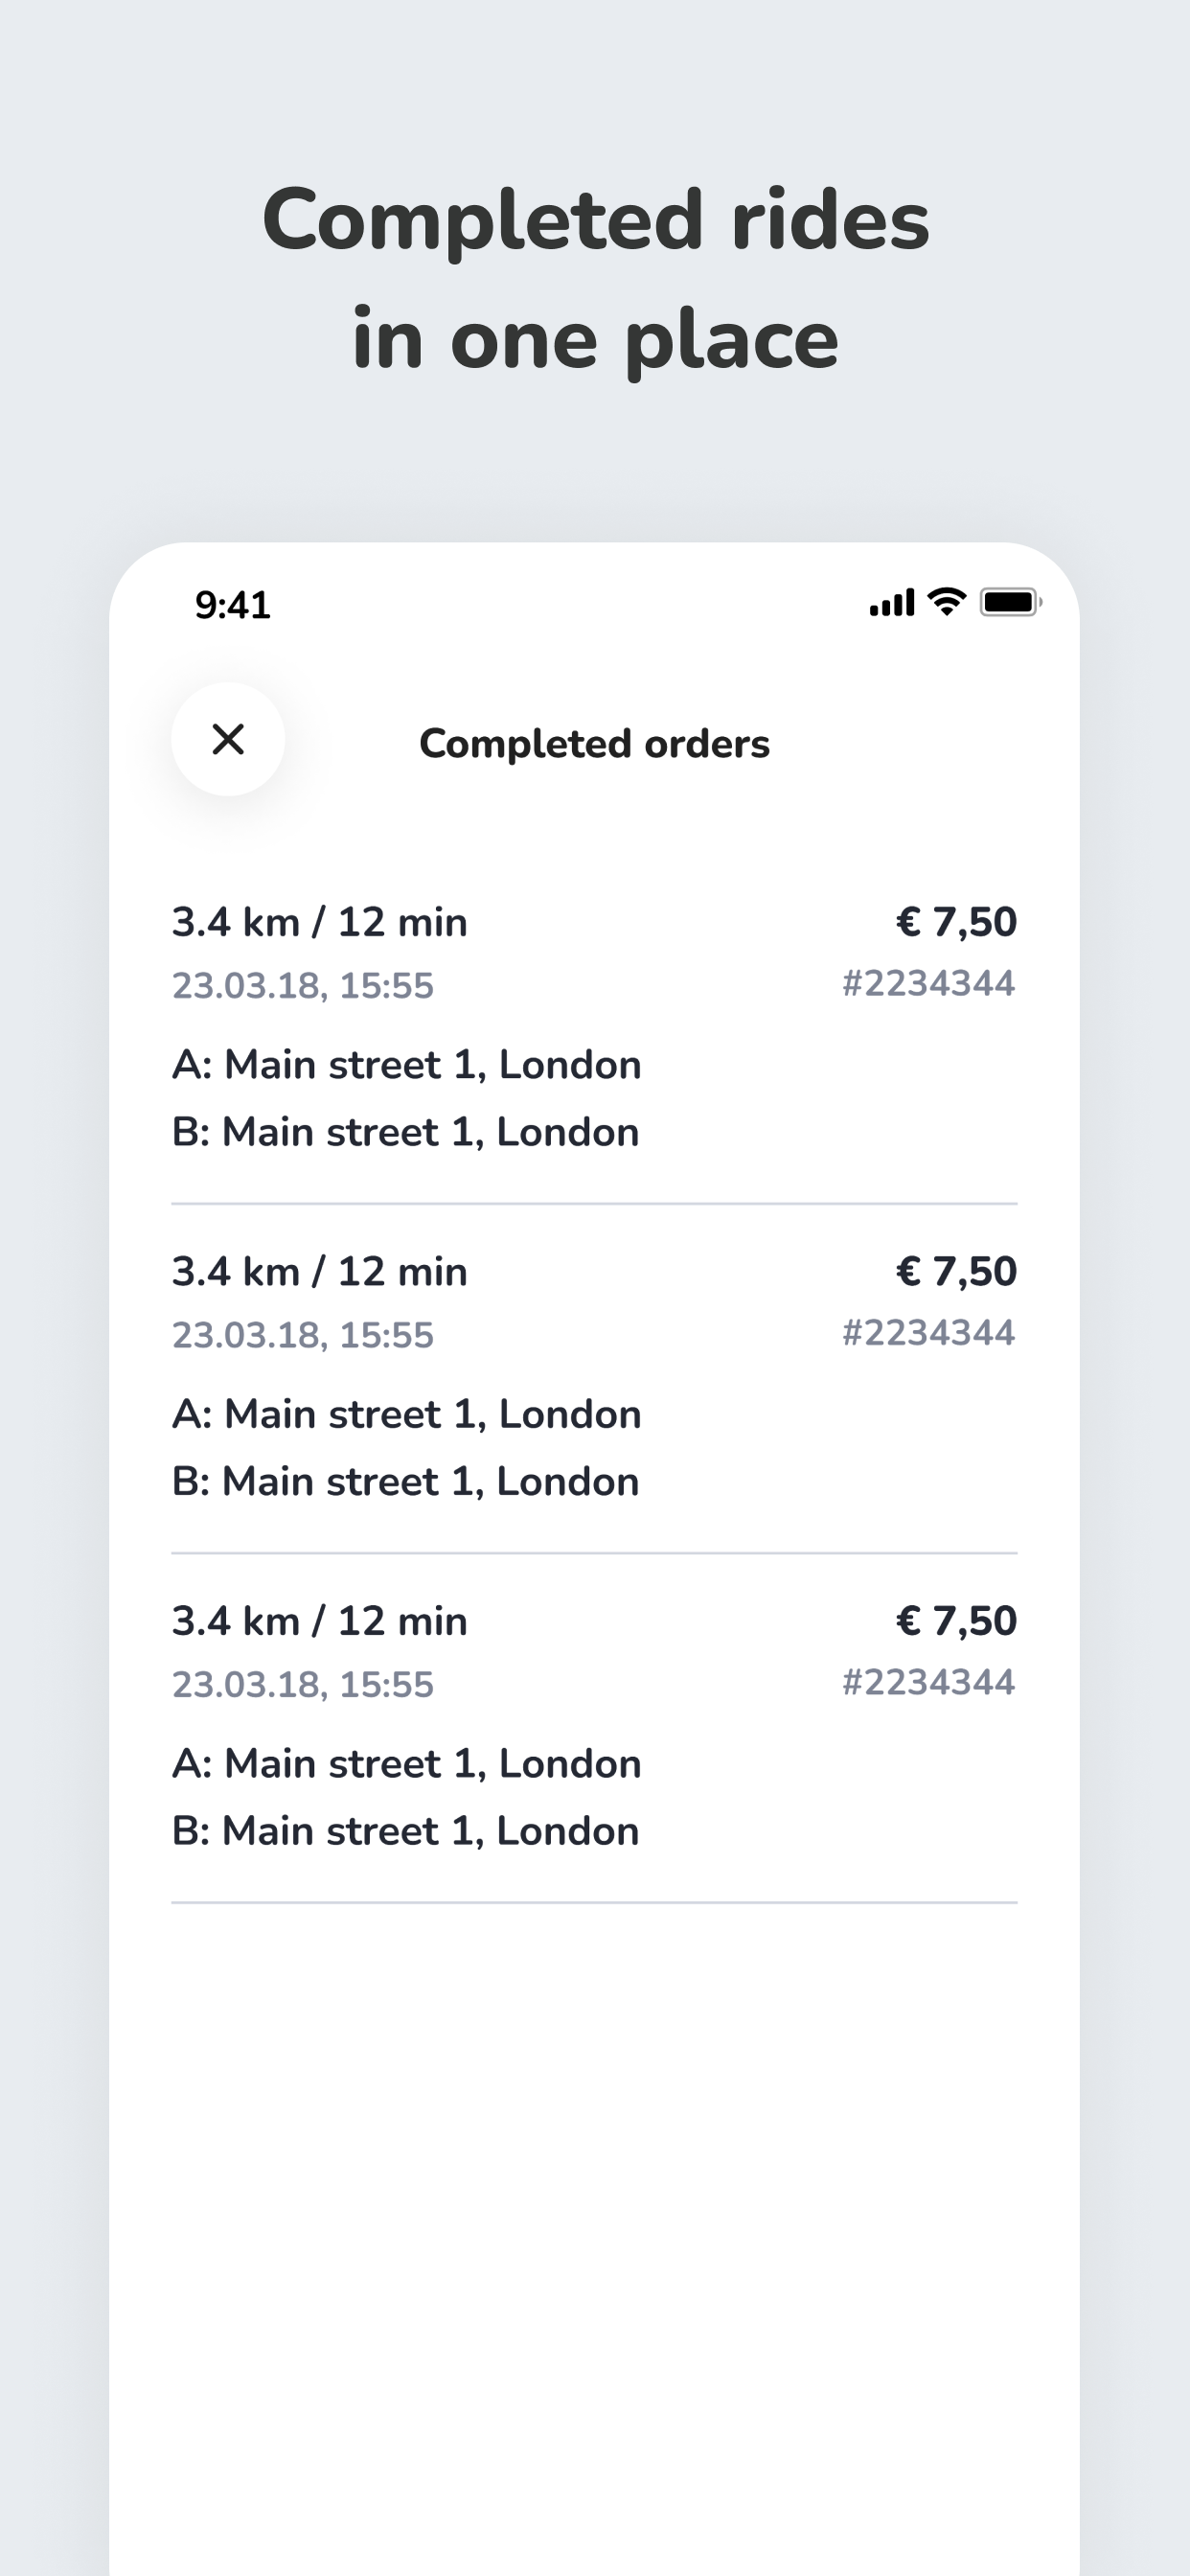This screenshot has height=2576, width=1190.
Task: Tap first order's destination address B
Action: [x=406, y=1132]
